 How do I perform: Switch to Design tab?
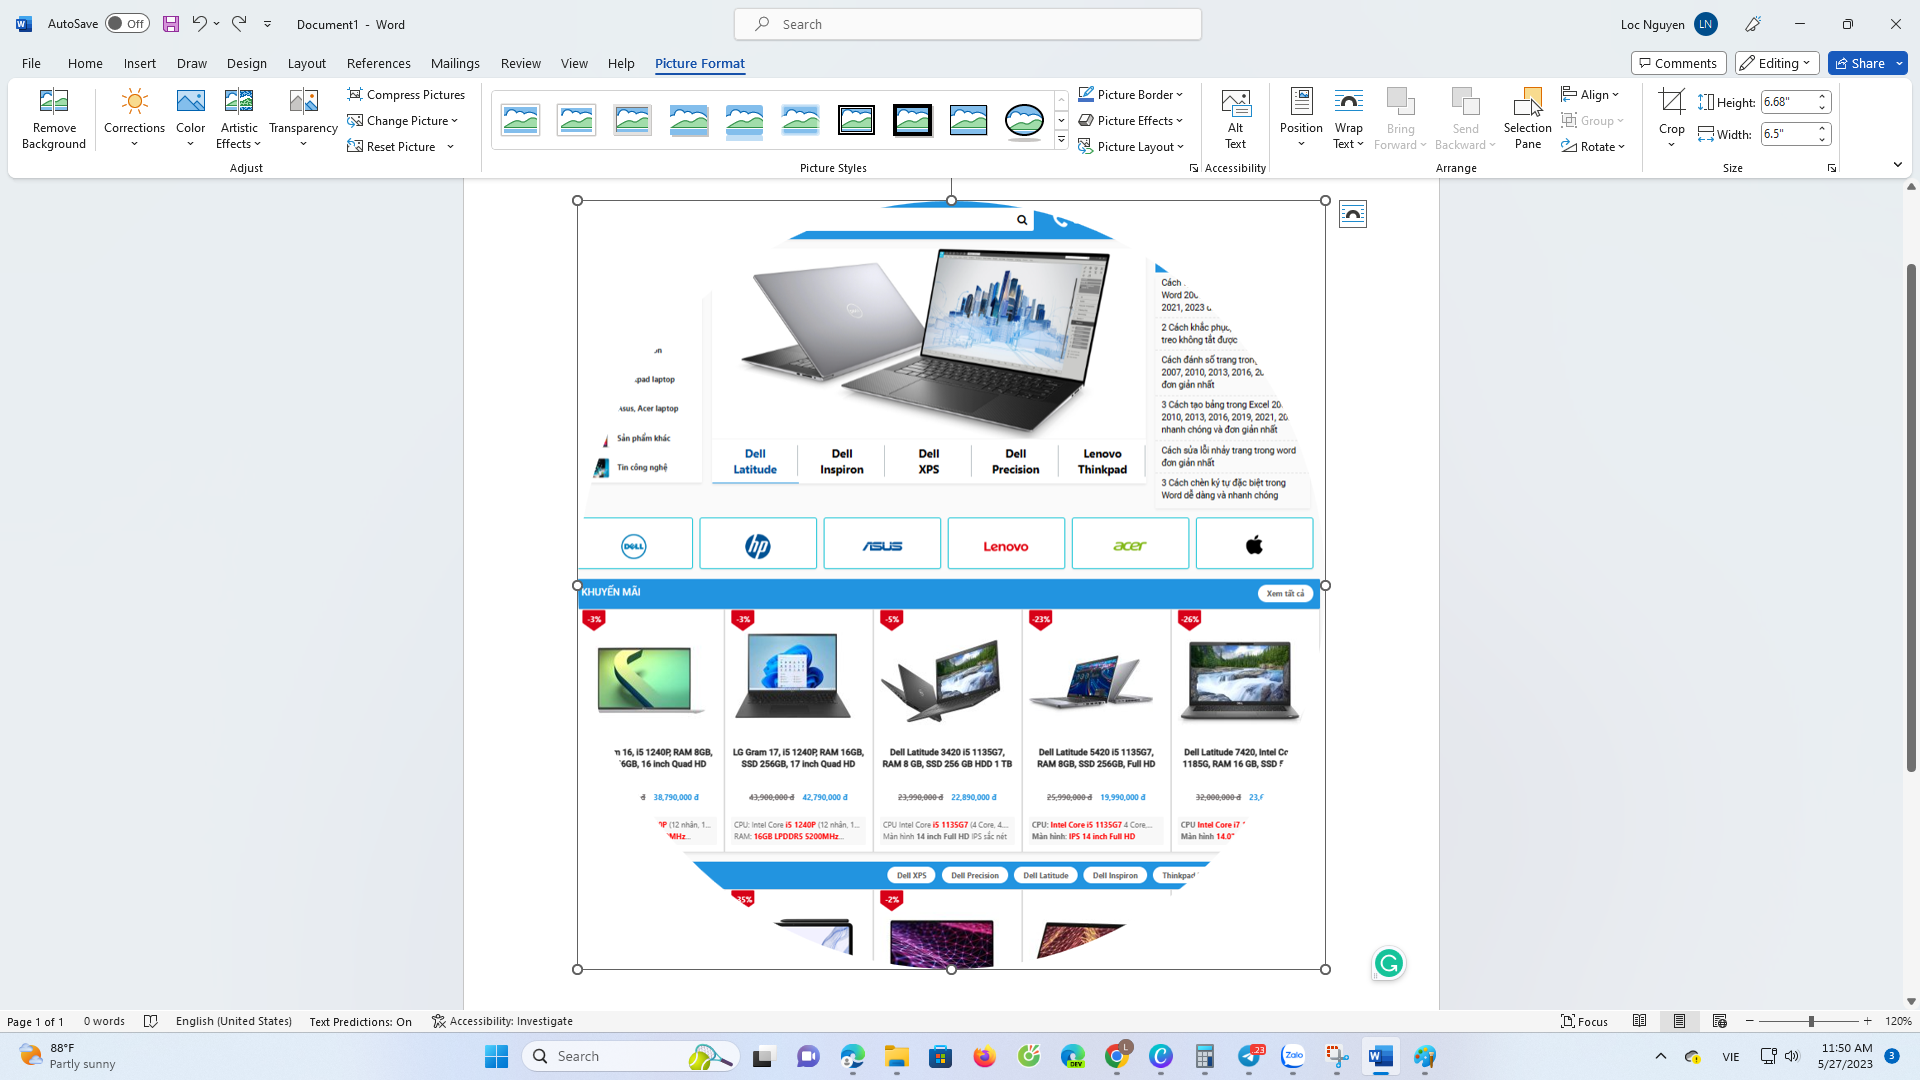point(246,63)
